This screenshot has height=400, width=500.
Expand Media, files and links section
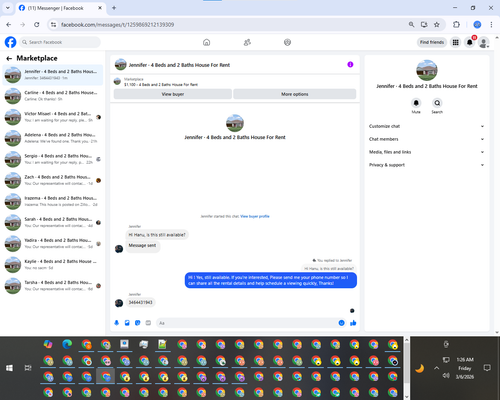point(427,152)
